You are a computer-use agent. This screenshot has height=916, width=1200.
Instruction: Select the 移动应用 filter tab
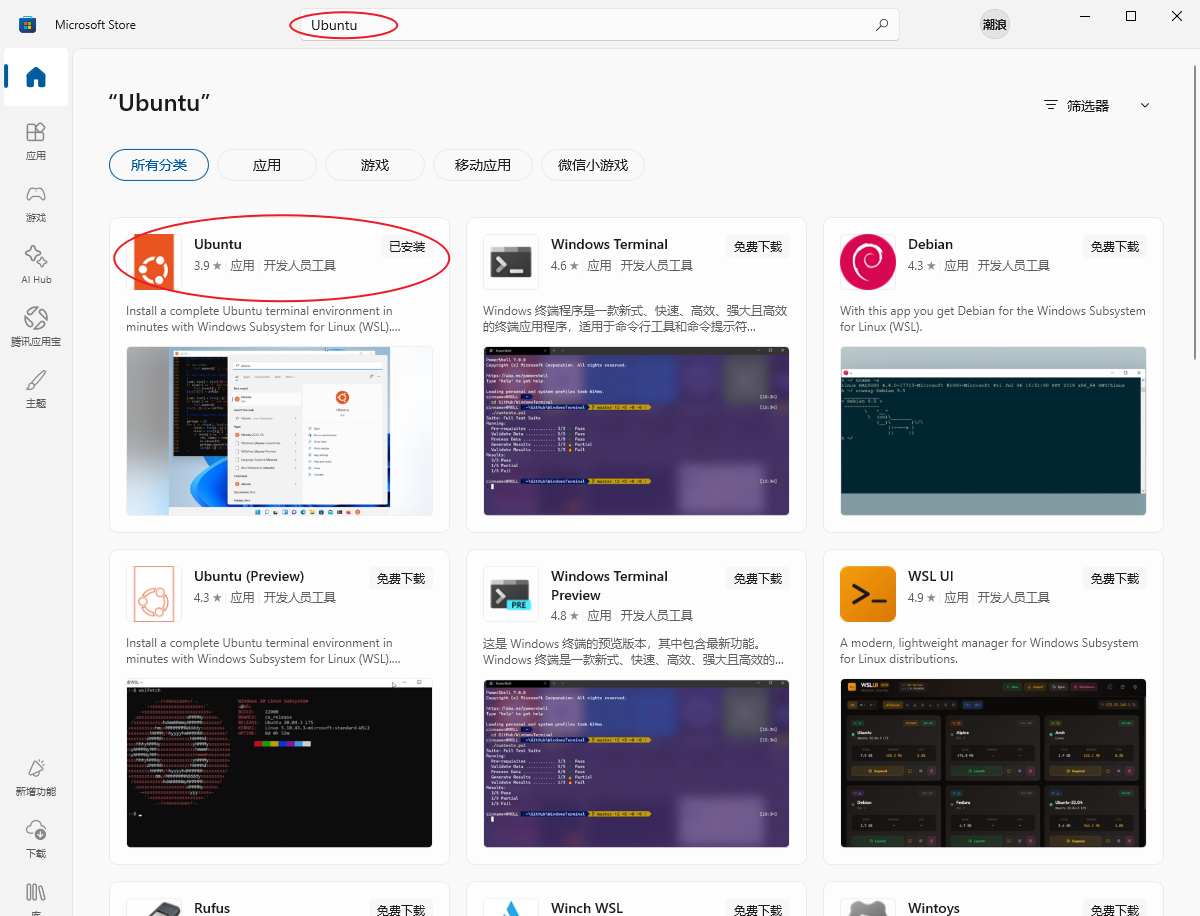click(x=483, y=165)
